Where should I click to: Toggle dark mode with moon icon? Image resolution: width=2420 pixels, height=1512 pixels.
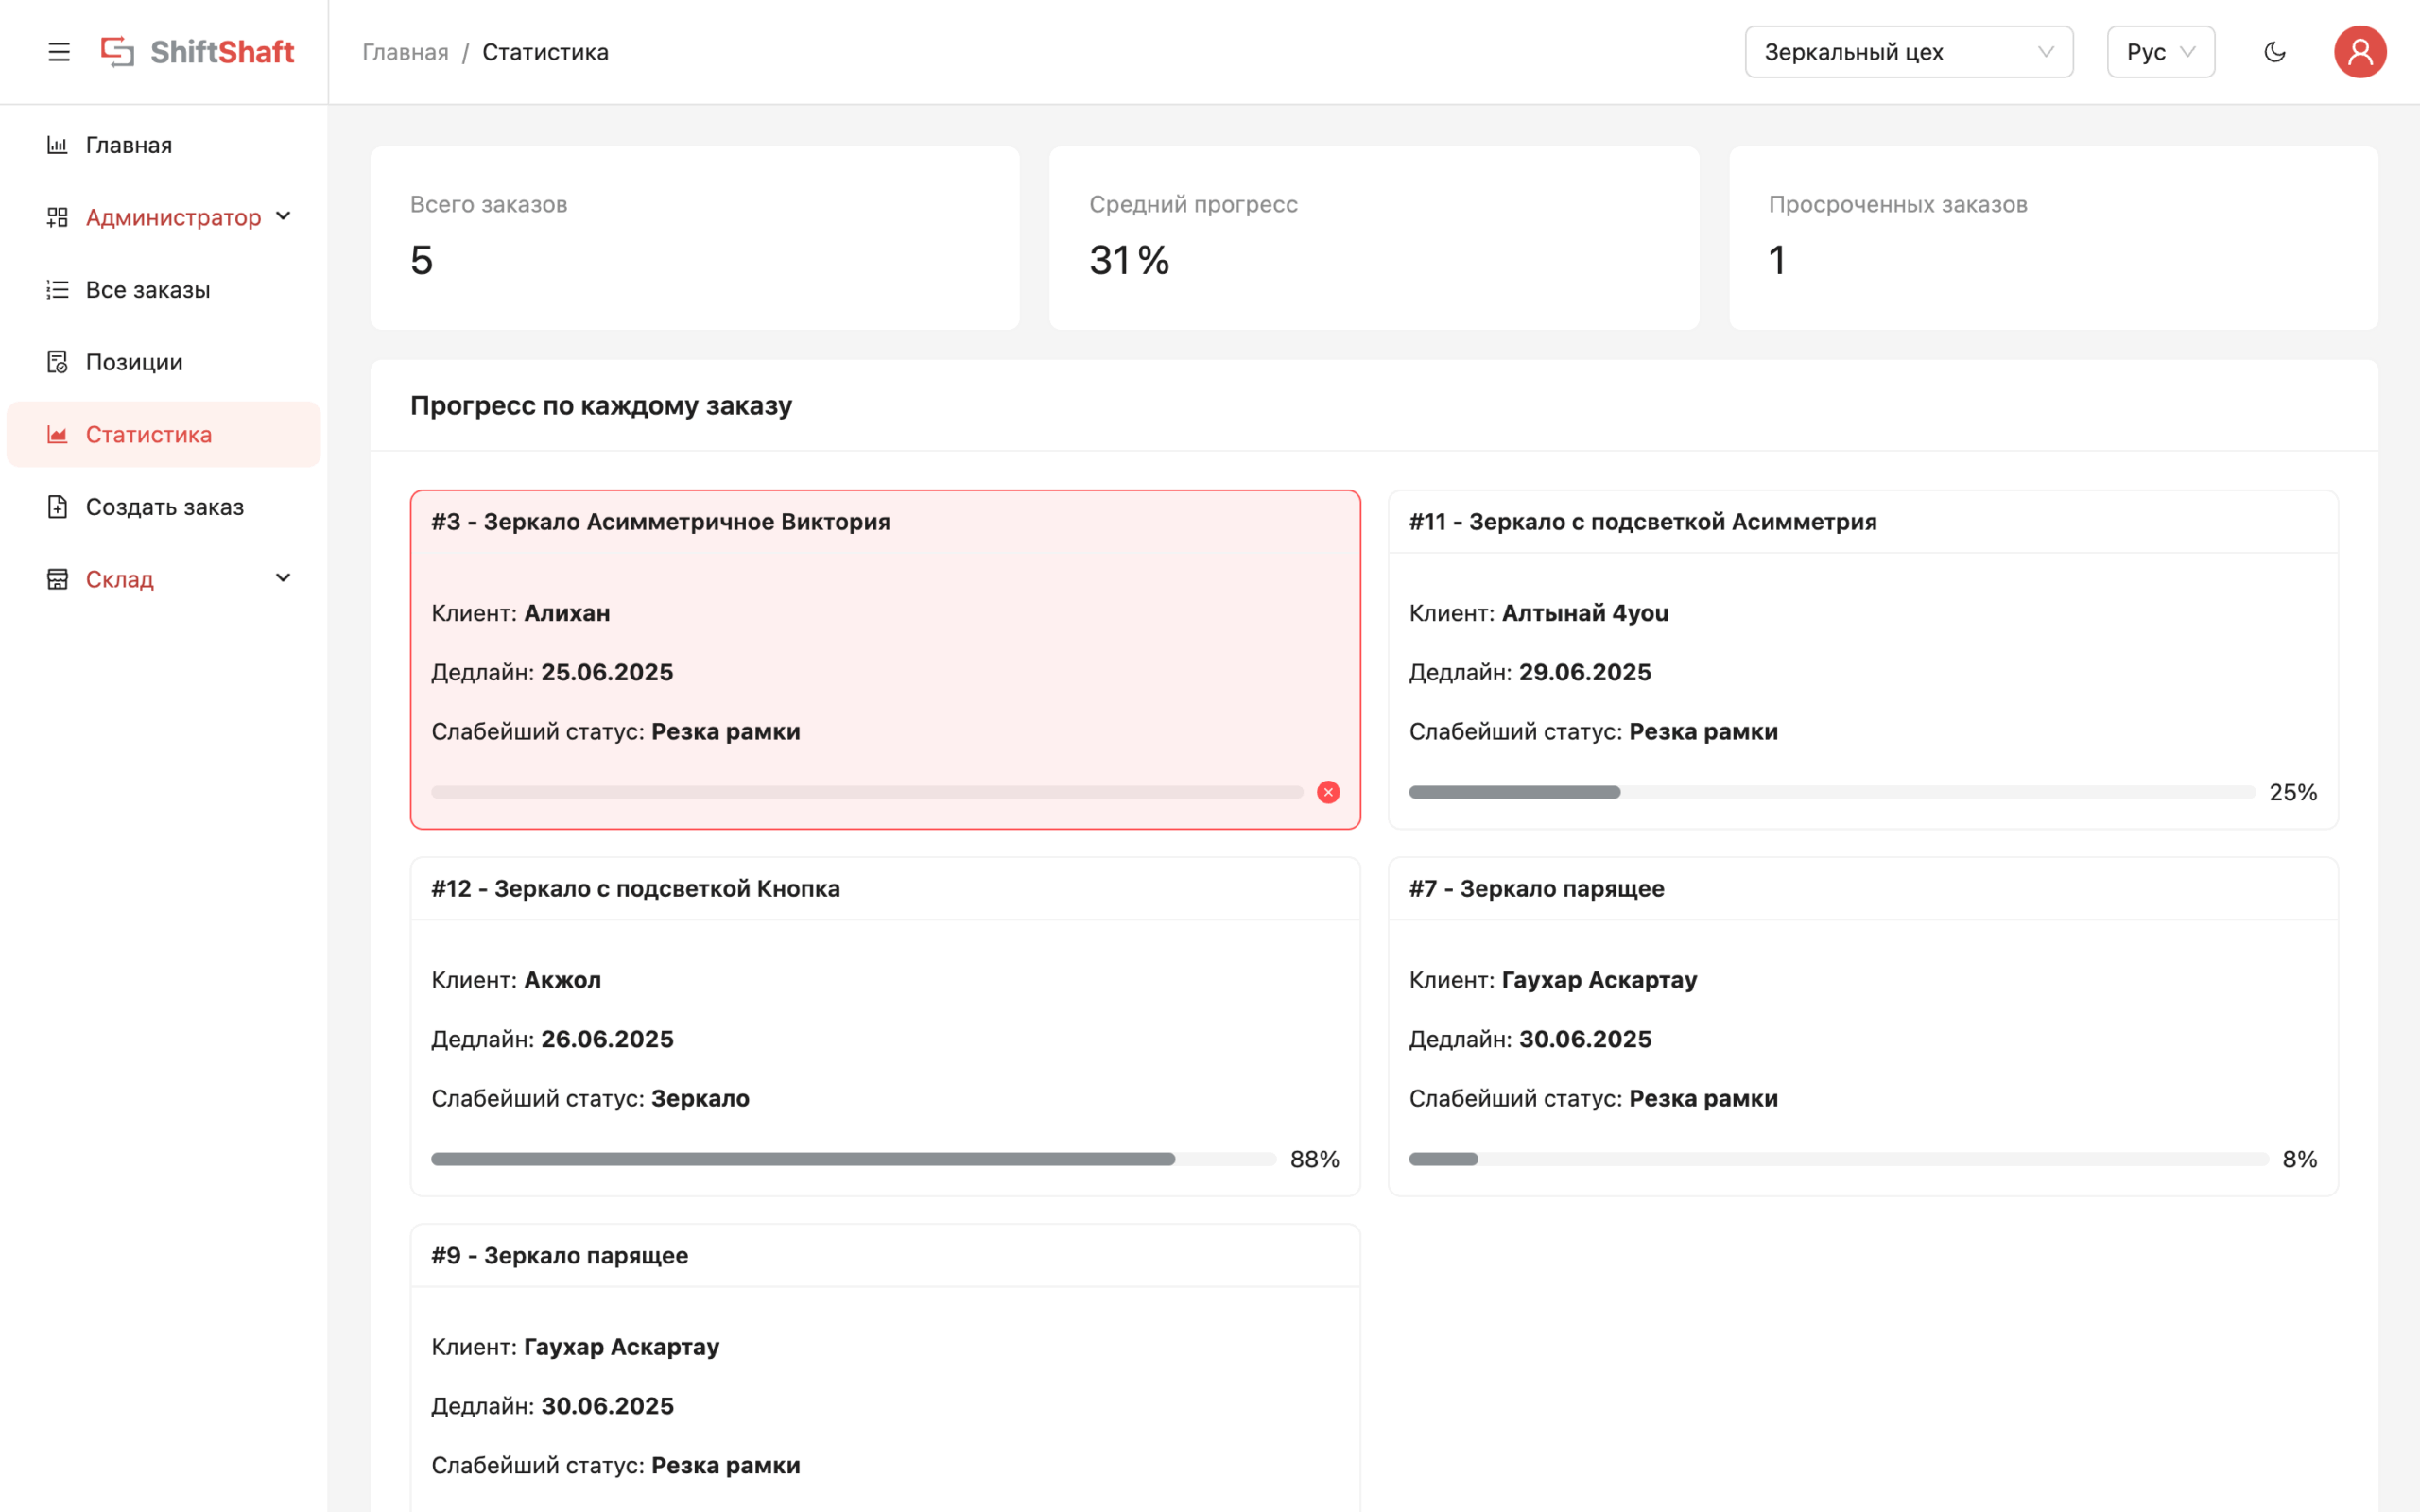click(x=2274, y=52)
